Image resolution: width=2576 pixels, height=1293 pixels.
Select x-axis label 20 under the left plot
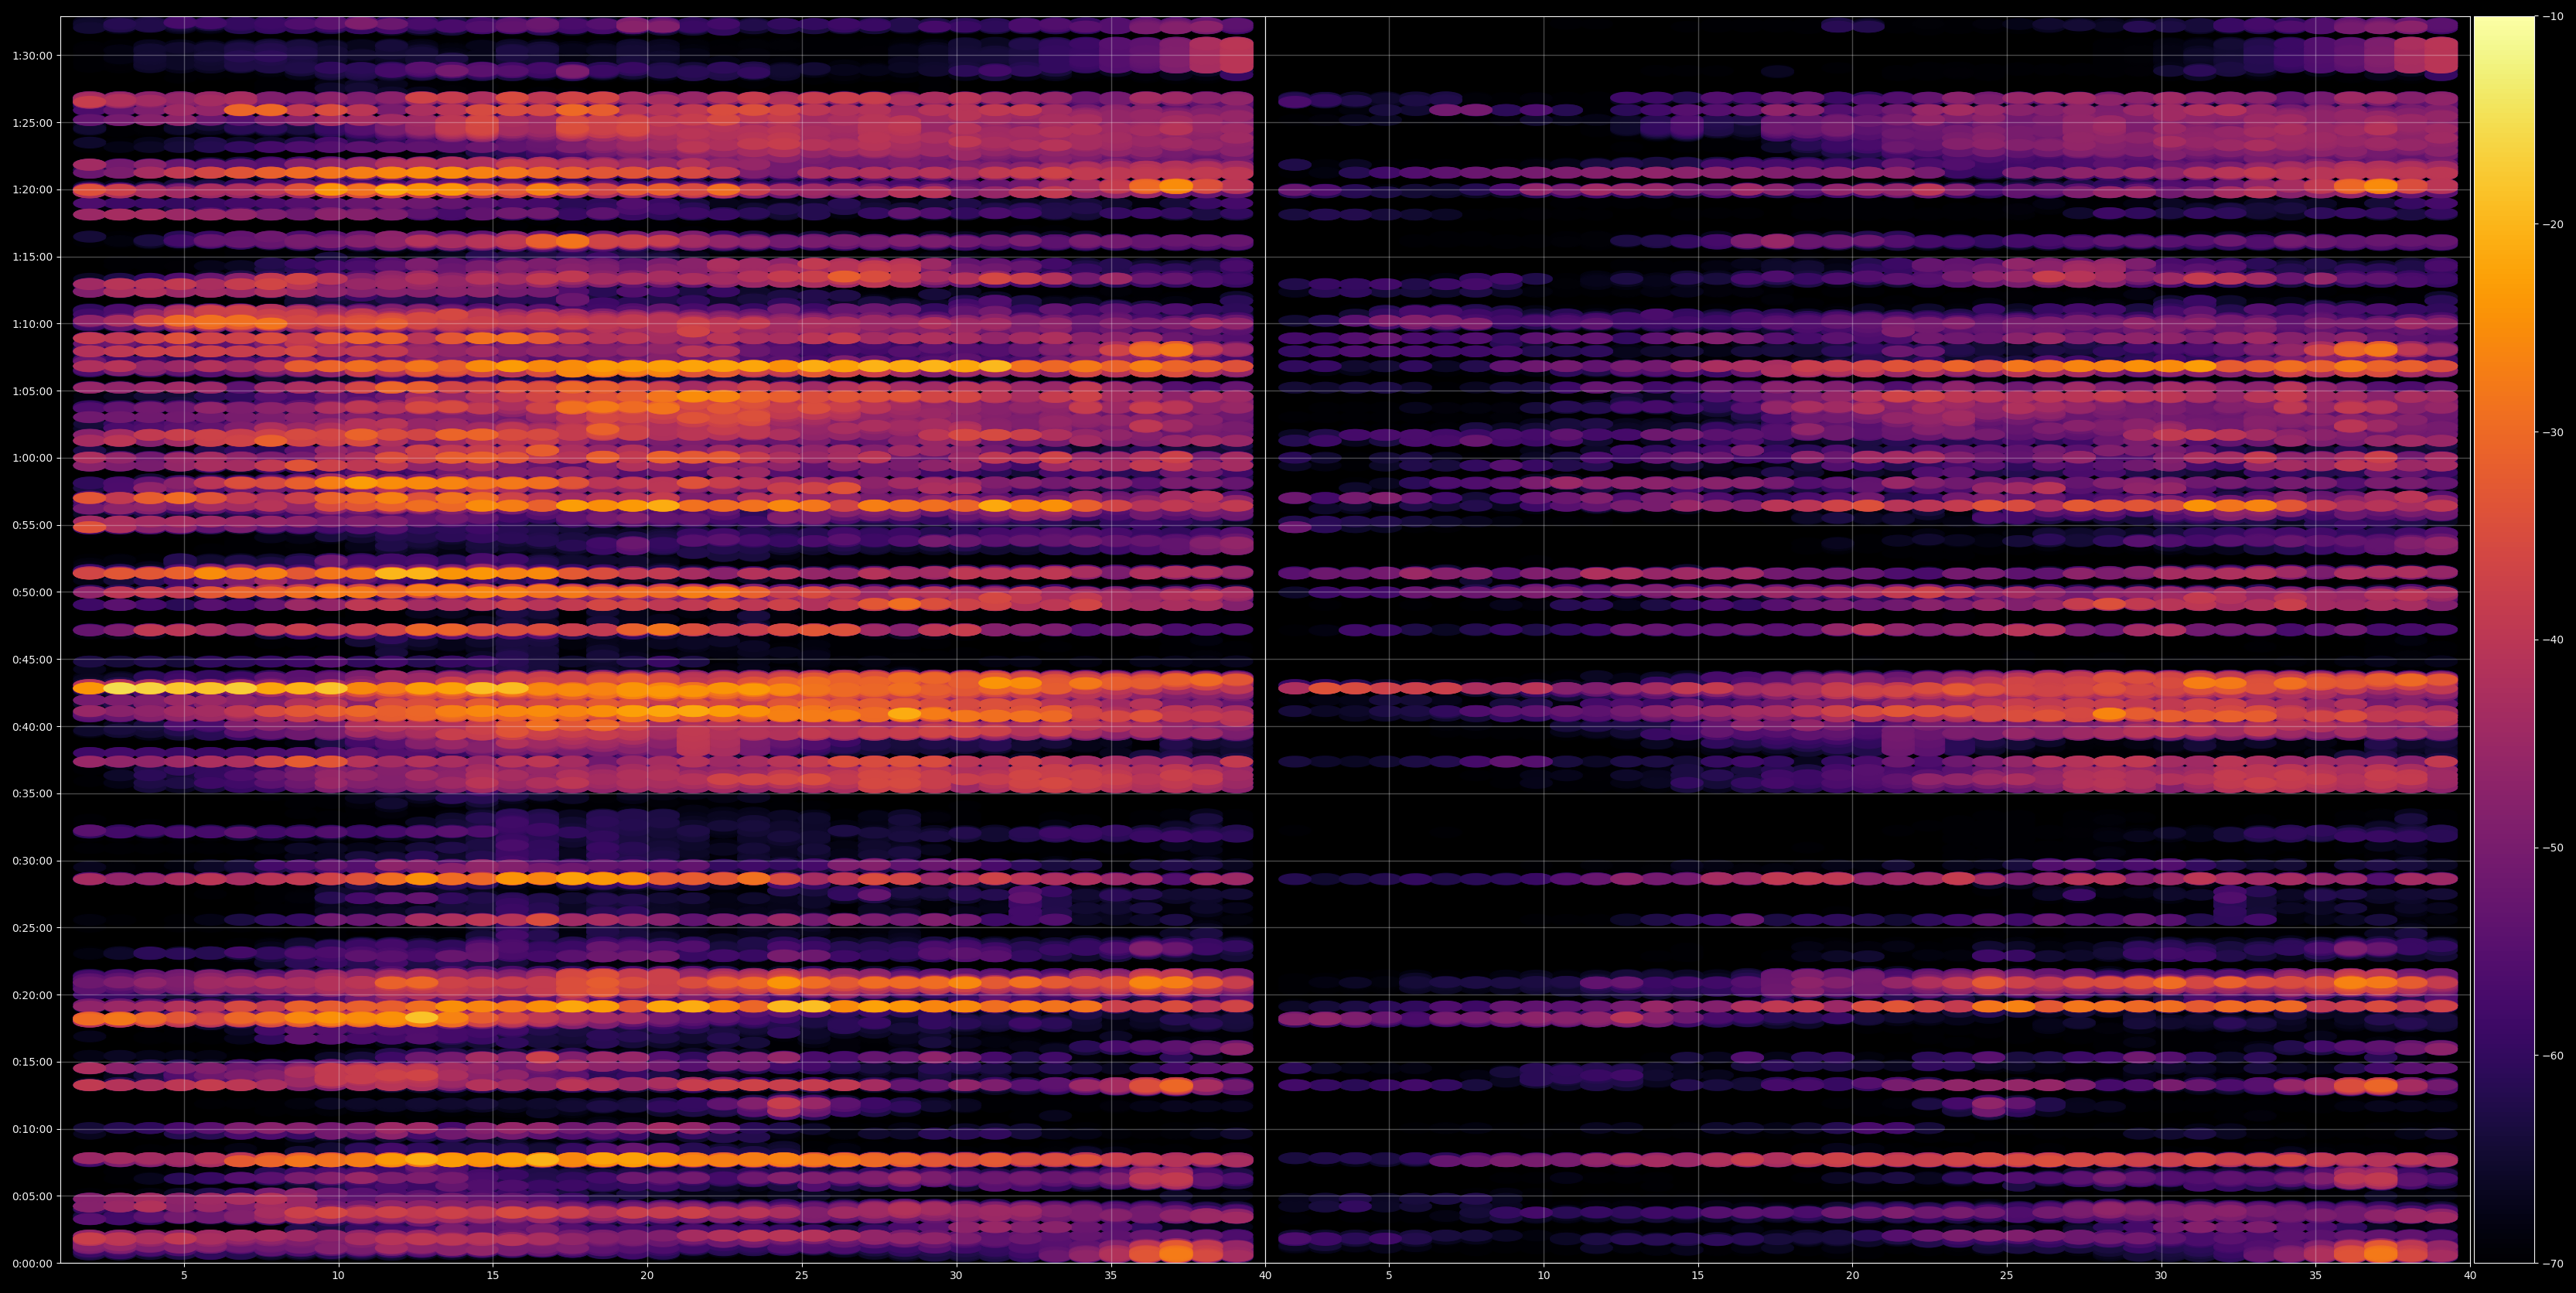(x=647, y=1276)
